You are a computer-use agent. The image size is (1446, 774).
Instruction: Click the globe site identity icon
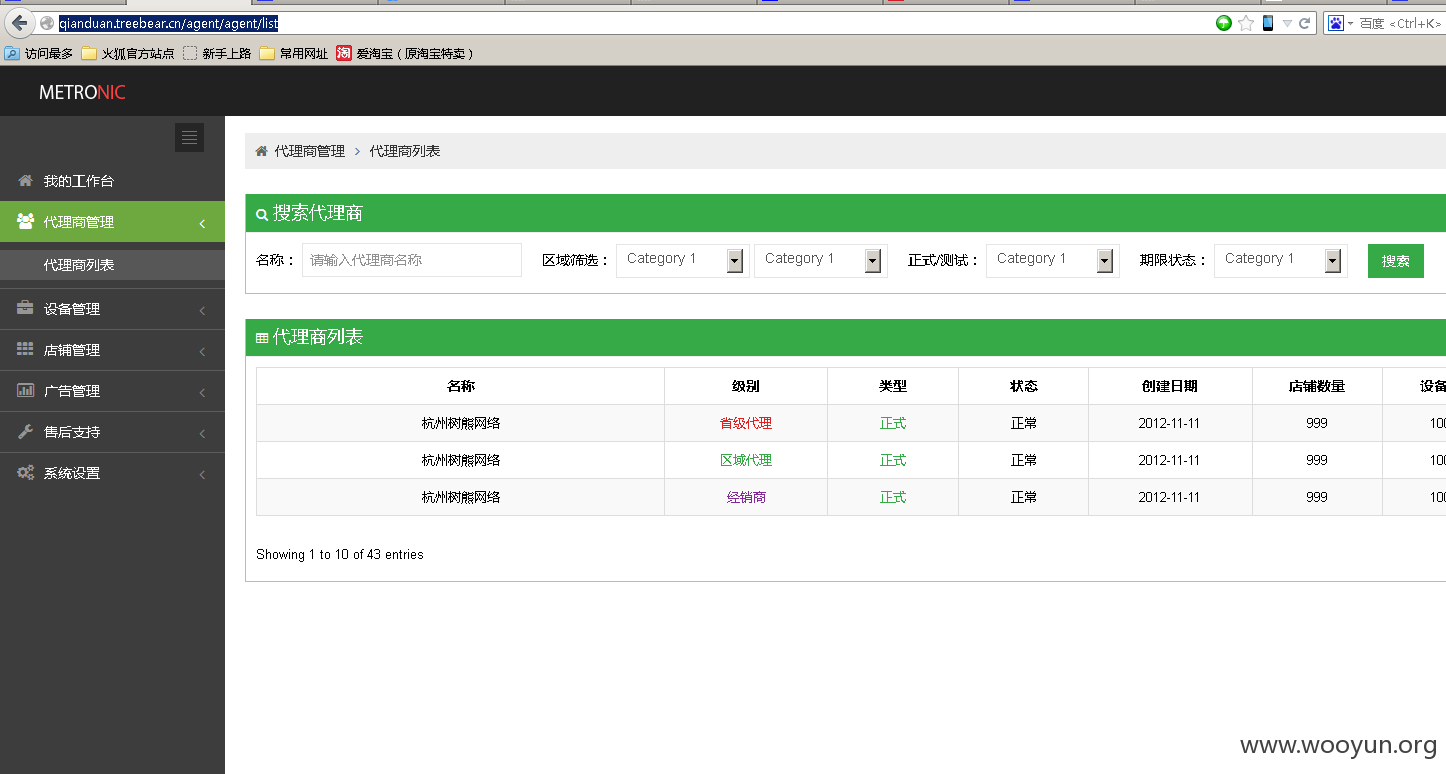click(46, 23)
